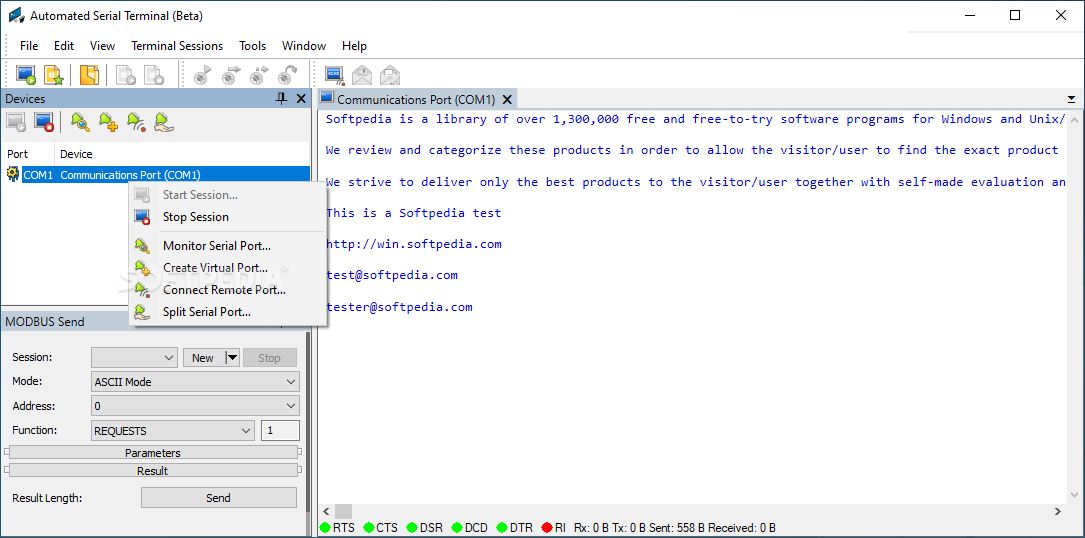Click the New button in MODBUS Send

point(203,358)
